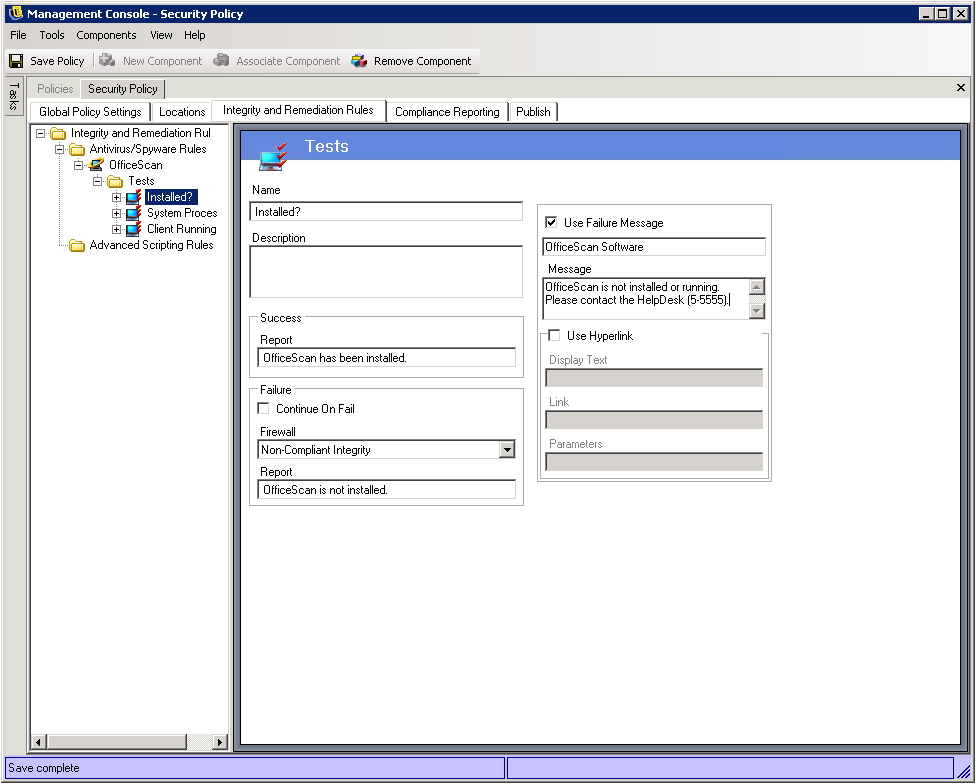976x784 pixels.
Task: Click the Client Running test icon
Action: click(133, 229)
